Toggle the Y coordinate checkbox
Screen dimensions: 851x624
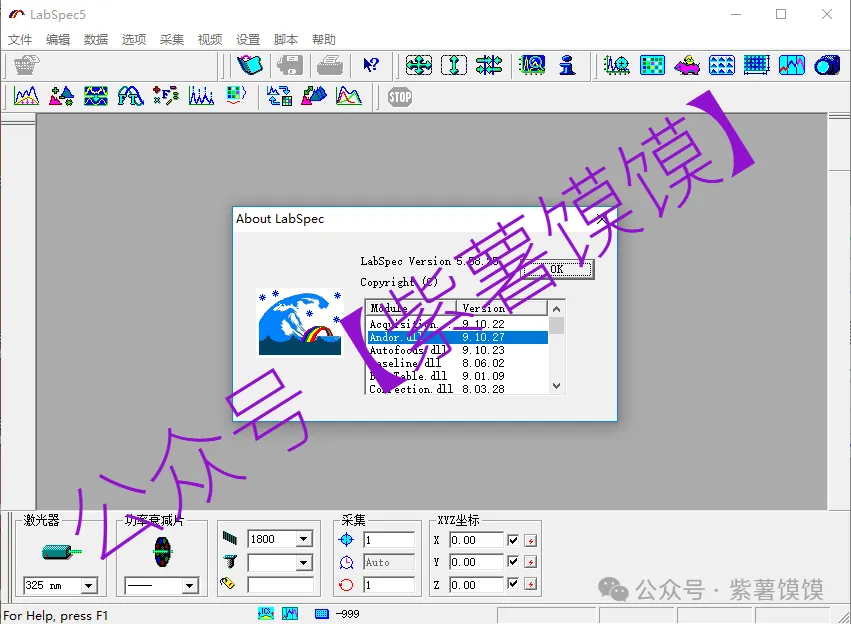pos(513,562)
